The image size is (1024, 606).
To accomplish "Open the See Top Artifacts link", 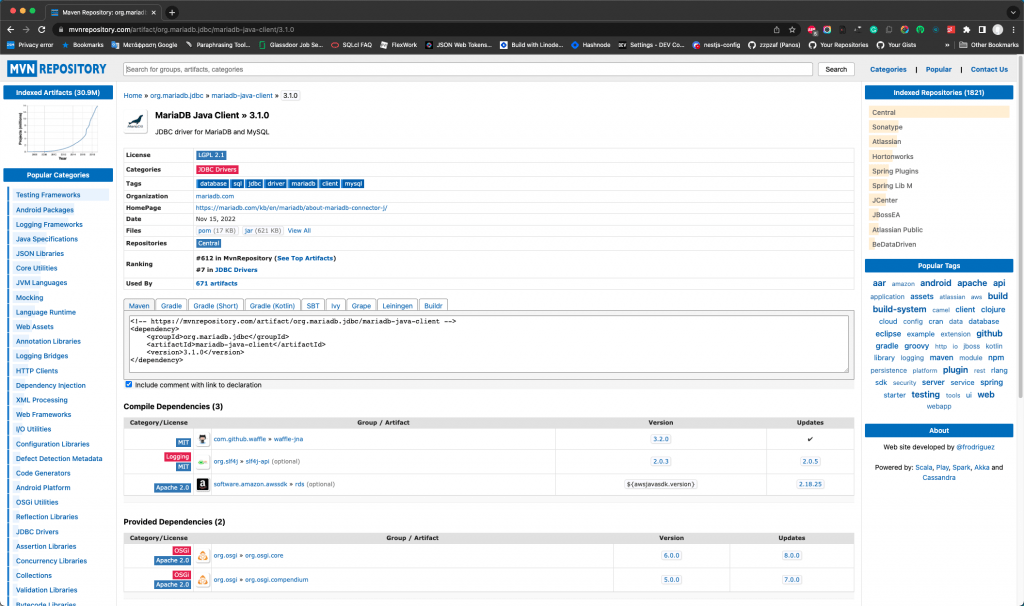I will [x=305, y=259].
